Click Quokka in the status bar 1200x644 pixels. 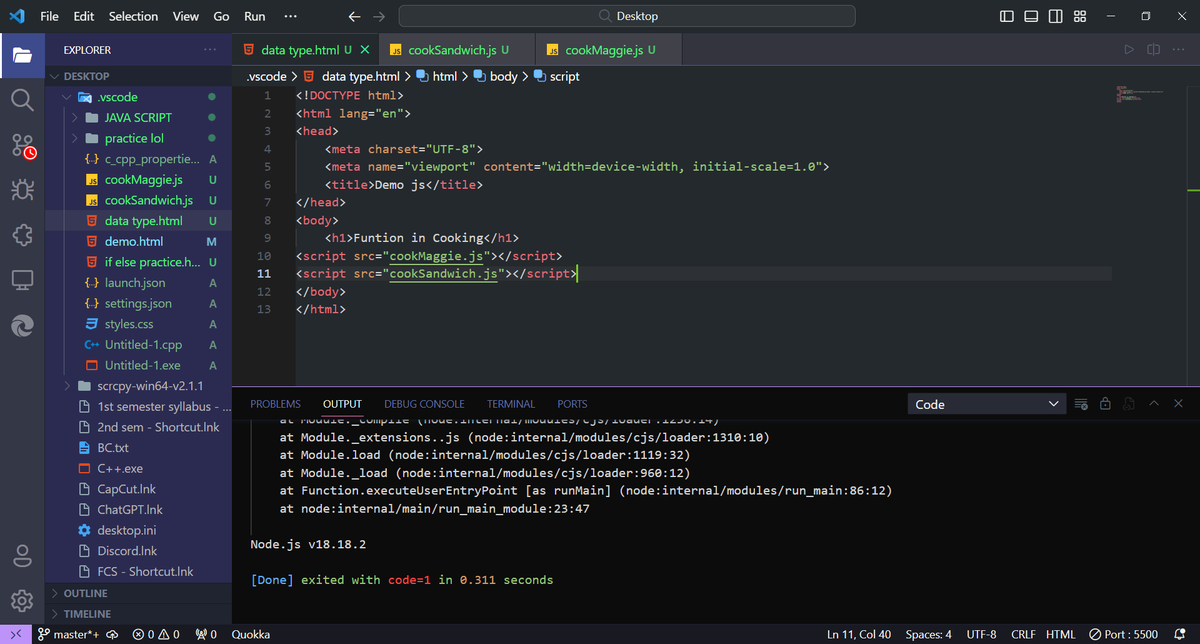click(250, 634)
